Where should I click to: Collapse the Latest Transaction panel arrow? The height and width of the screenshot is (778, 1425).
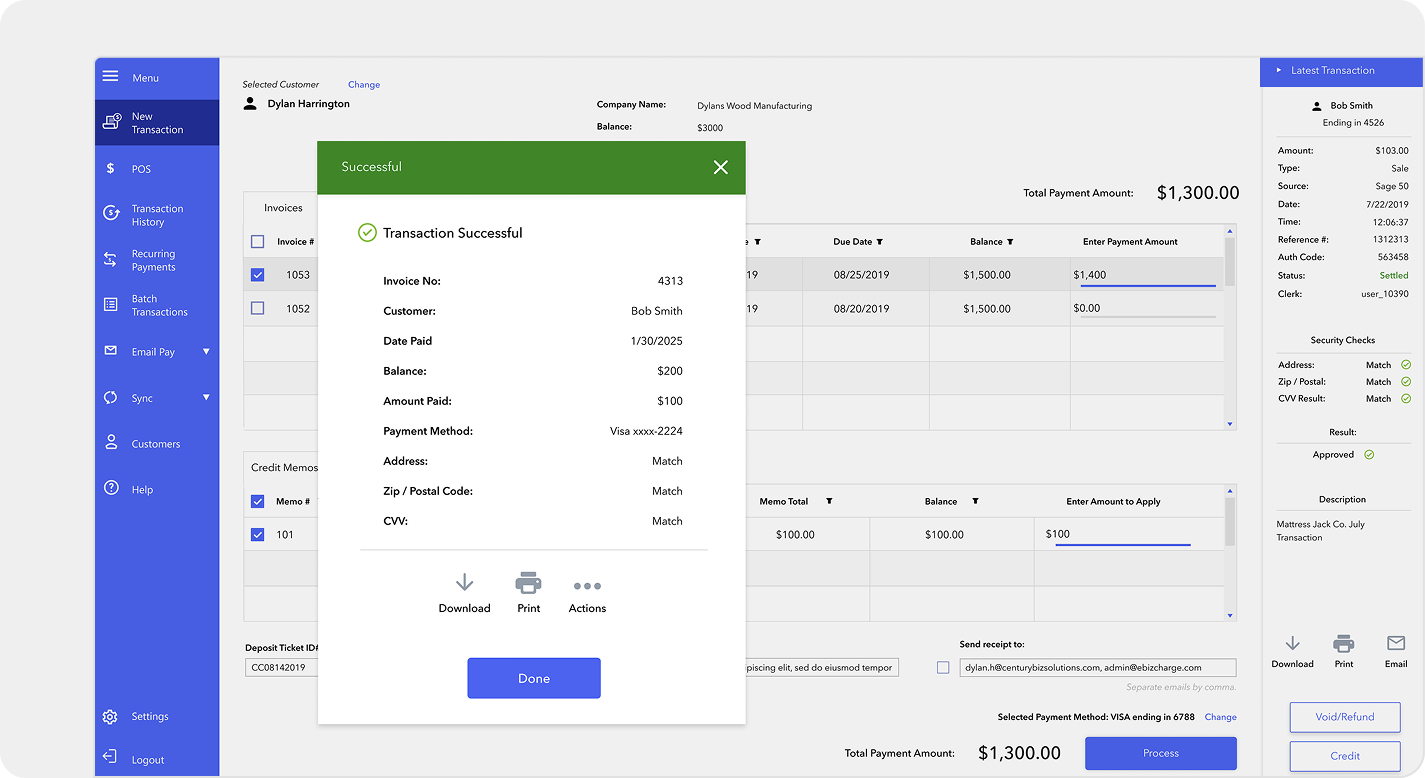1278,70
